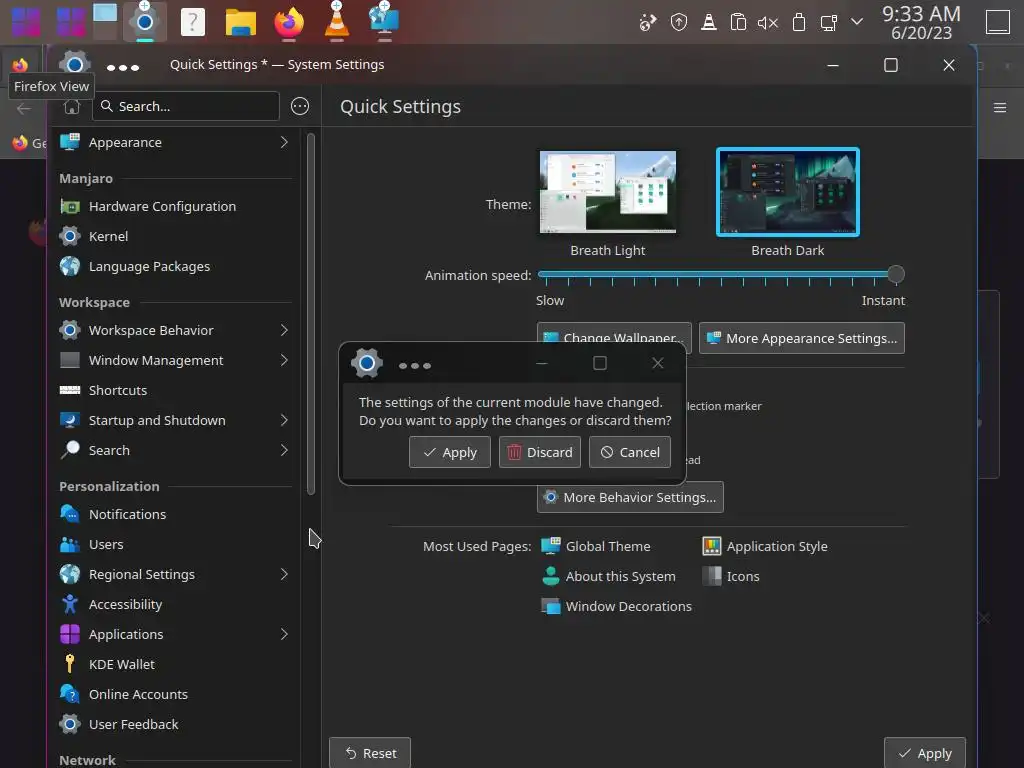Expand the hidden system tray arrow
The image size is (1024, 768).
[x=857, y=22]
